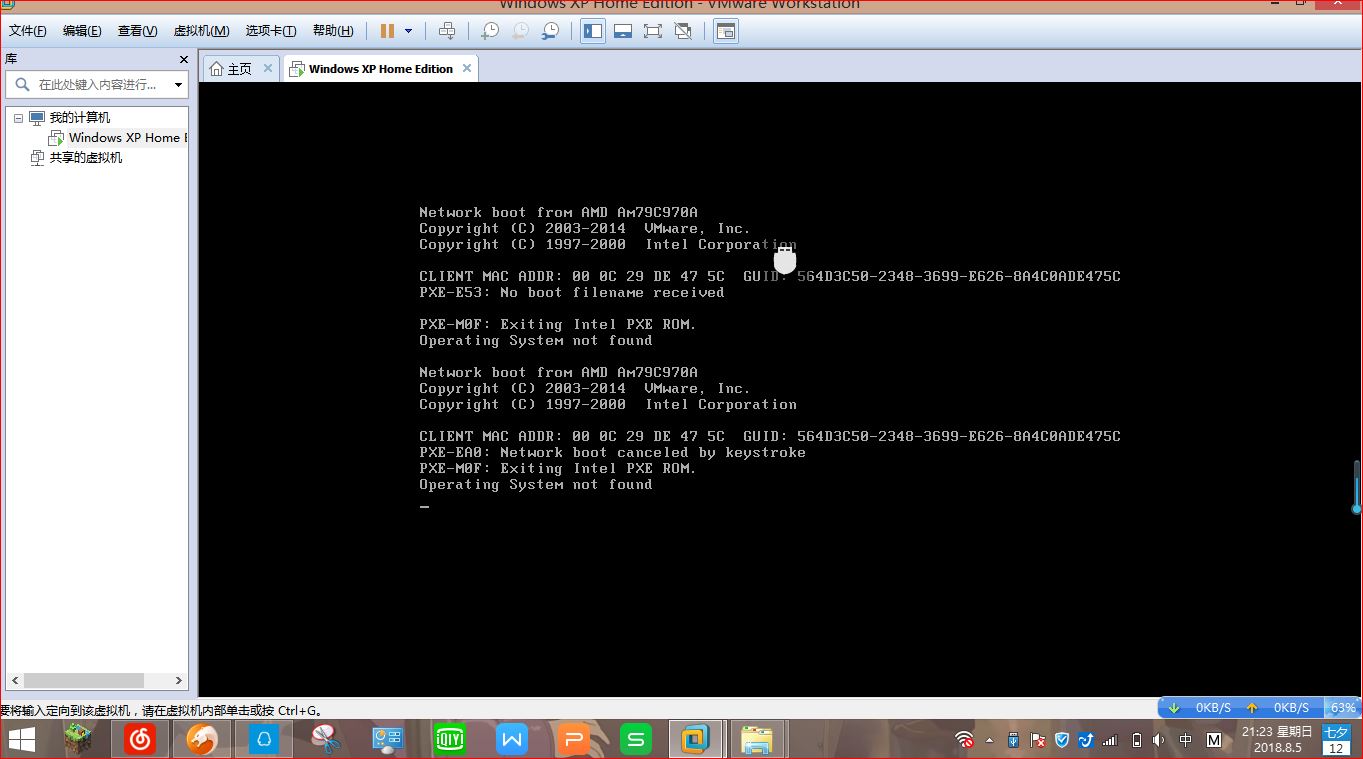Image resolution: width=1363 pixels, height=759 pixels.
Task: Open the 帮助(H) menu
Action: 333,31
